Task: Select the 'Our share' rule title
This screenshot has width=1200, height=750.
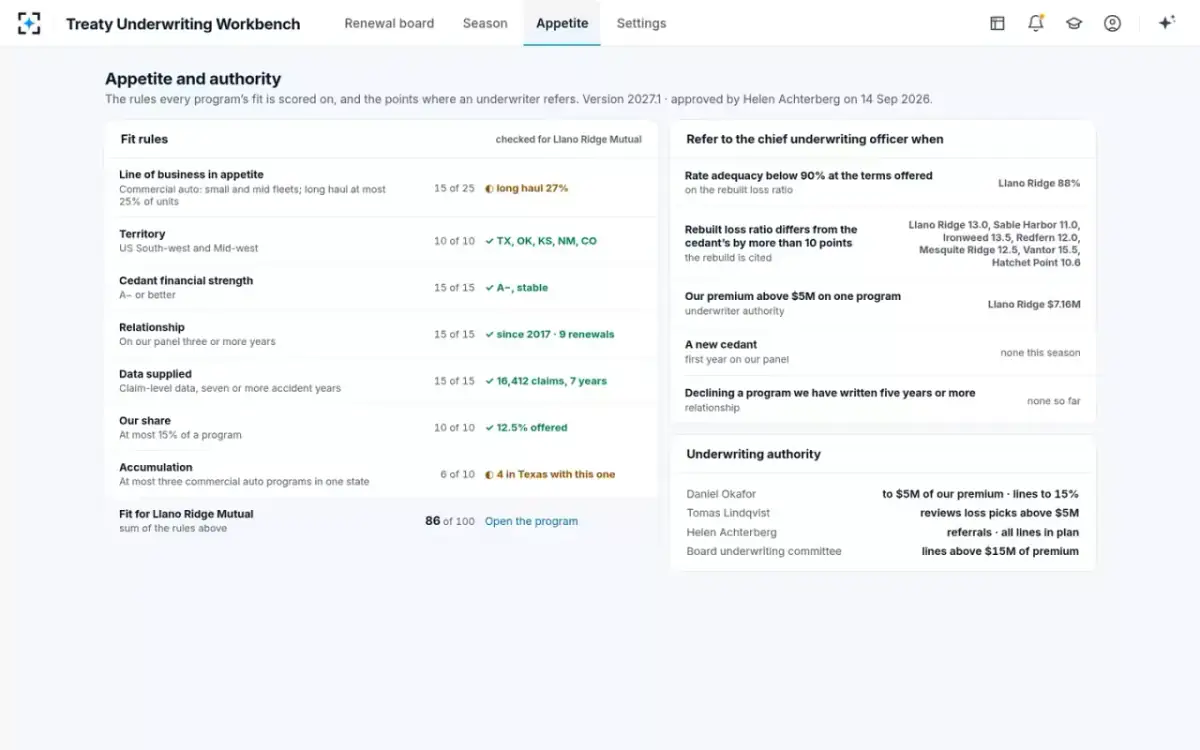Action: 145,421
